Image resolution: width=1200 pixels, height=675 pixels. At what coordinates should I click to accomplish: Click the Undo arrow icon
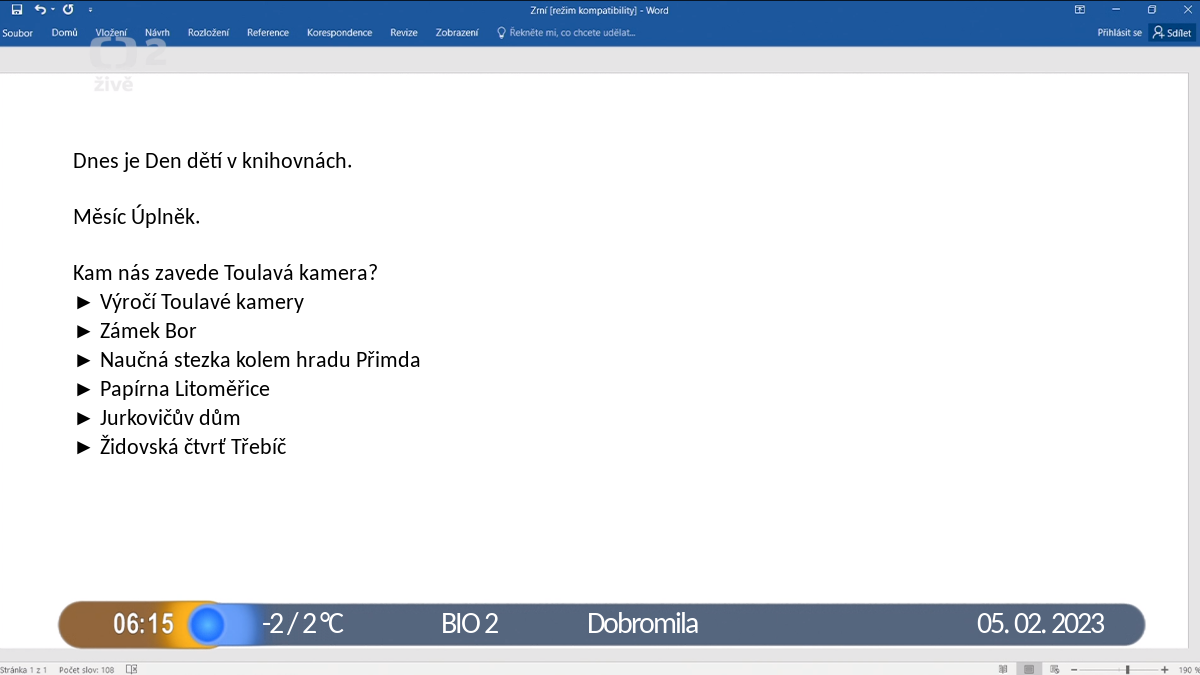coord(39,10)
